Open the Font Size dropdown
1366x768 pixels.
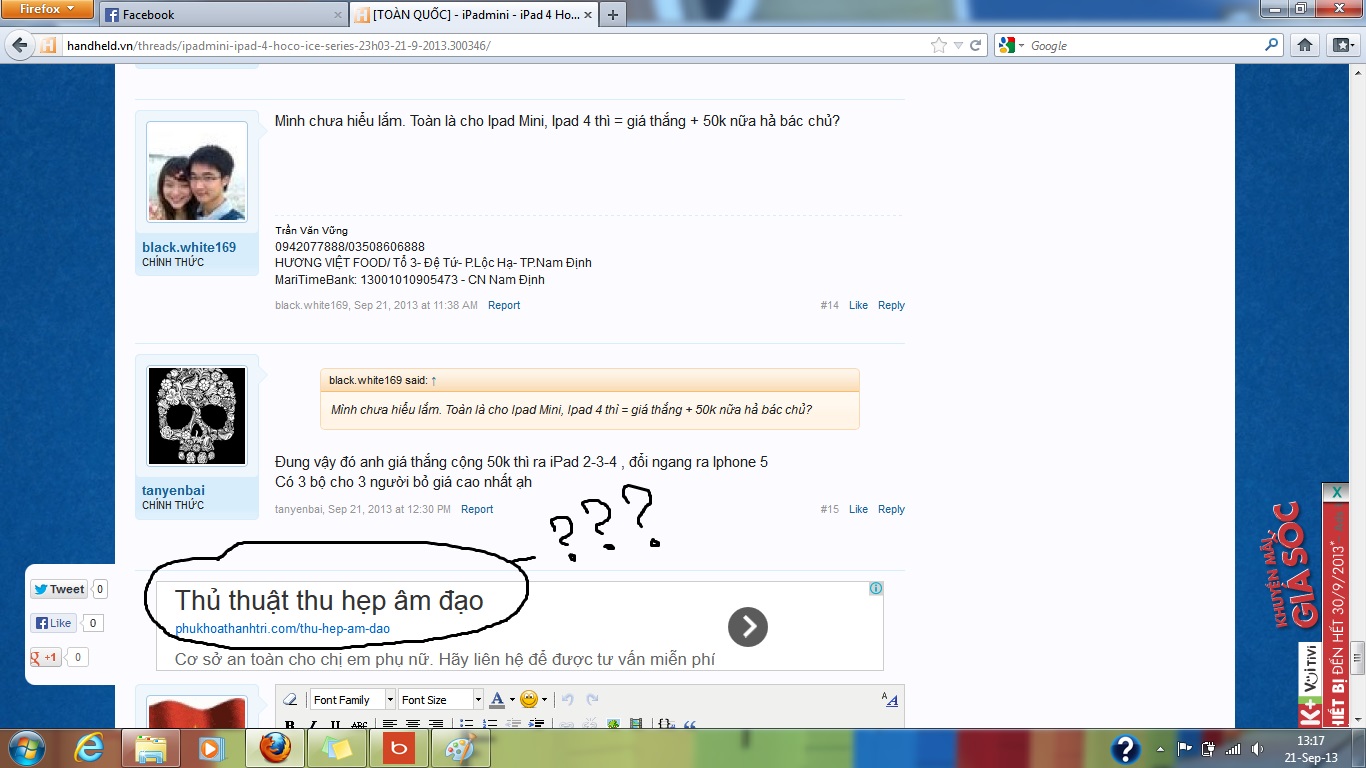pyautogui.click(x=440, y=700)
